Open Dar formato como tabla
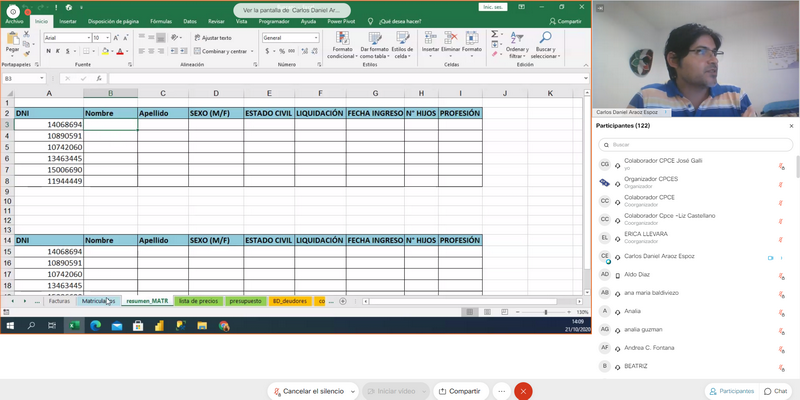The image size is (800, 400). click(374, 45)
